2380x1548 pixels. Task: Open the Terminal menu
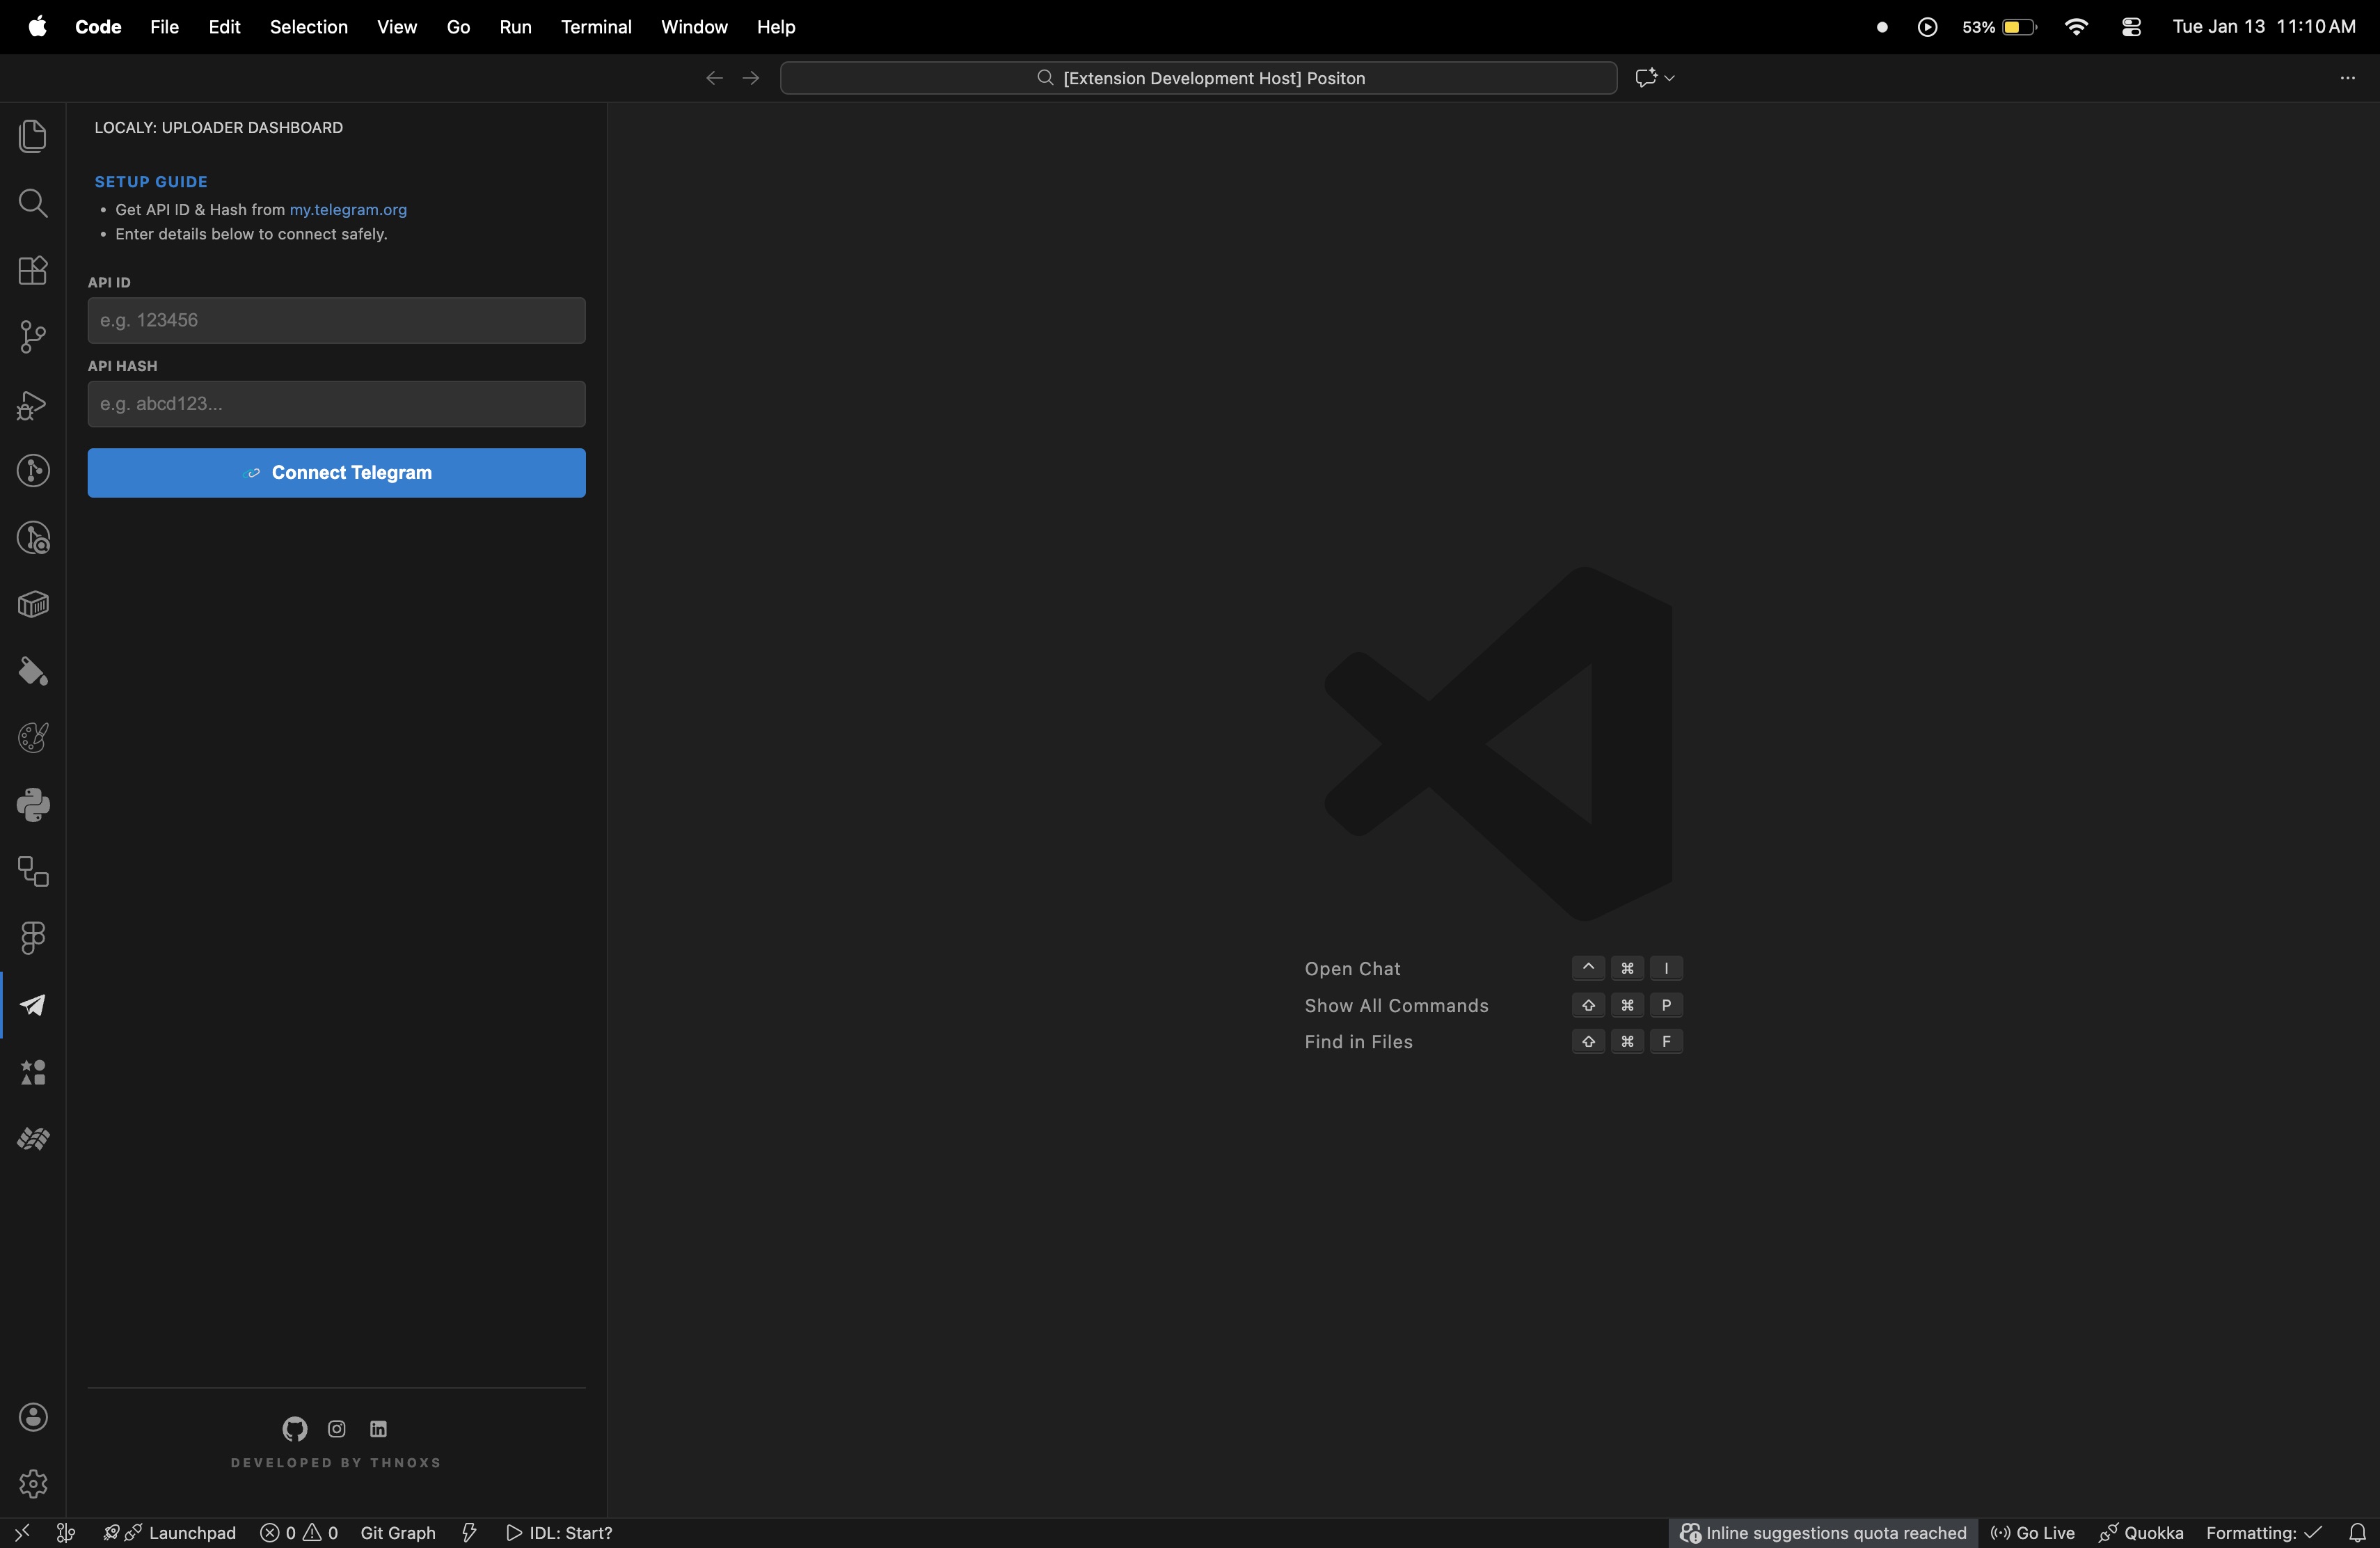coord(596,27)
